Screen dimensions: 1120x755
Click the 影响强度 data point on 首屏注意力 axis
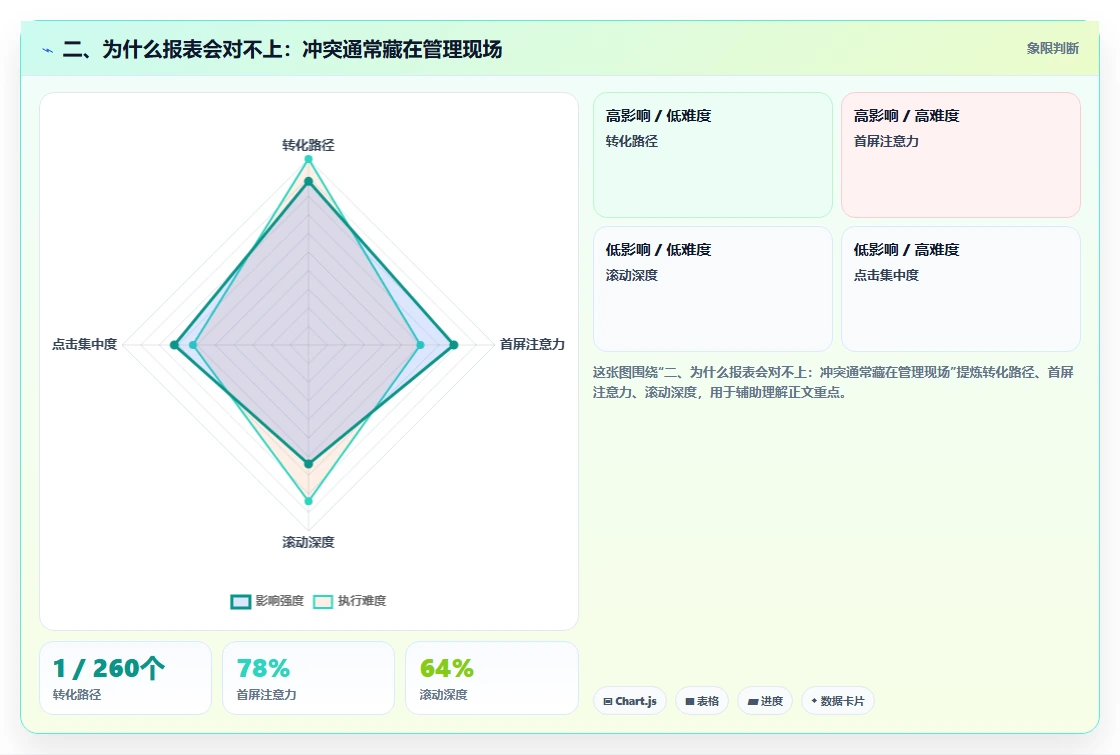(454, 345)
